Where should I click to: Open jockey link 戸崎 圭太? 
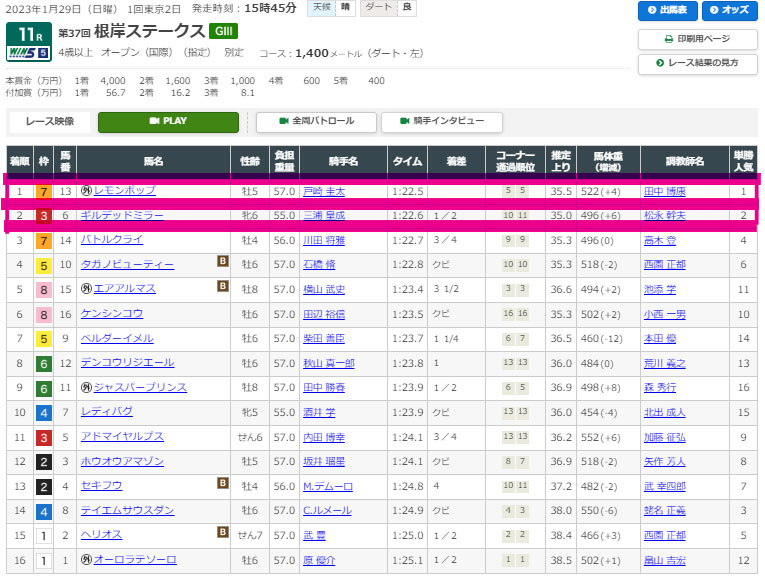click(323, 191)
